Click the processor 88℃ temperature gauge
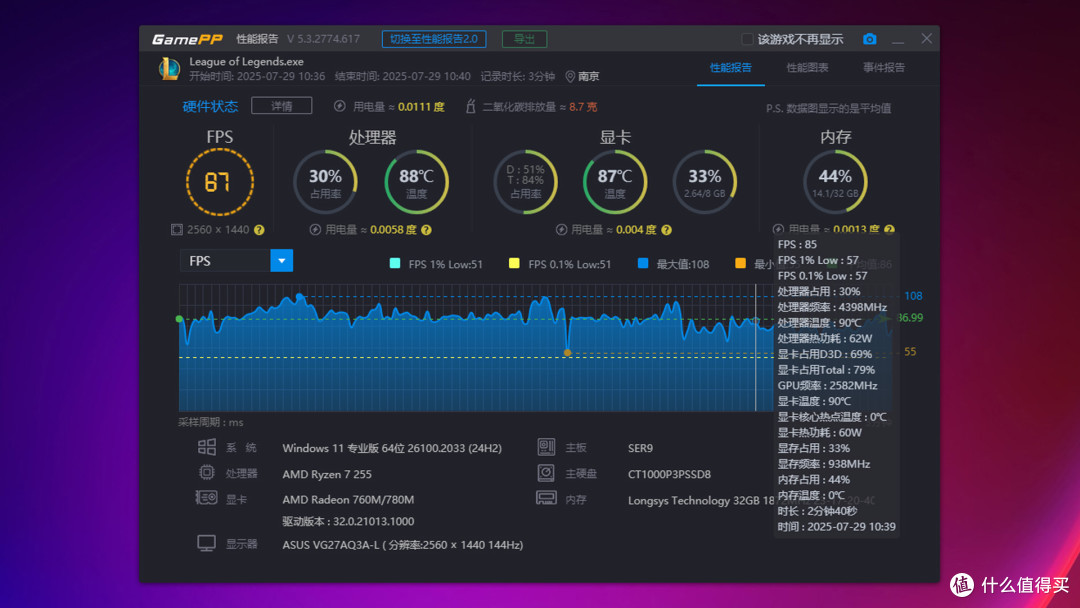The image size is (1080, 608). click(x=417, y=182)
